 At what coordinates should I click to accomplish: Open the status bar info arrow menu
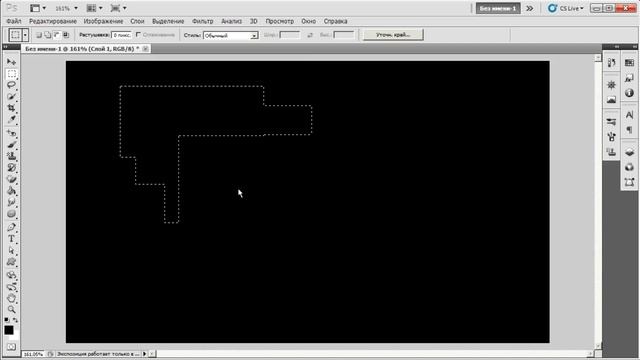[x=144, y=354]
